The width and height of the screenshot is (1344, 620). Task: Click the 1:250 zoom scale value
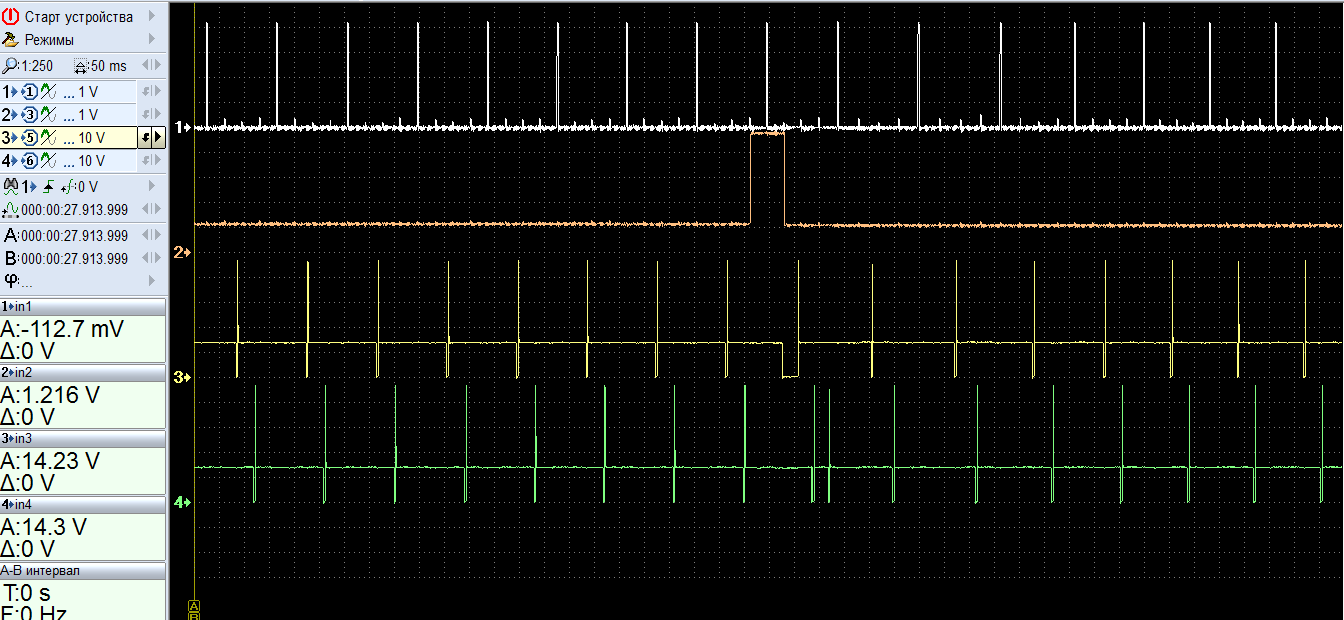click(x=35, y=66)
